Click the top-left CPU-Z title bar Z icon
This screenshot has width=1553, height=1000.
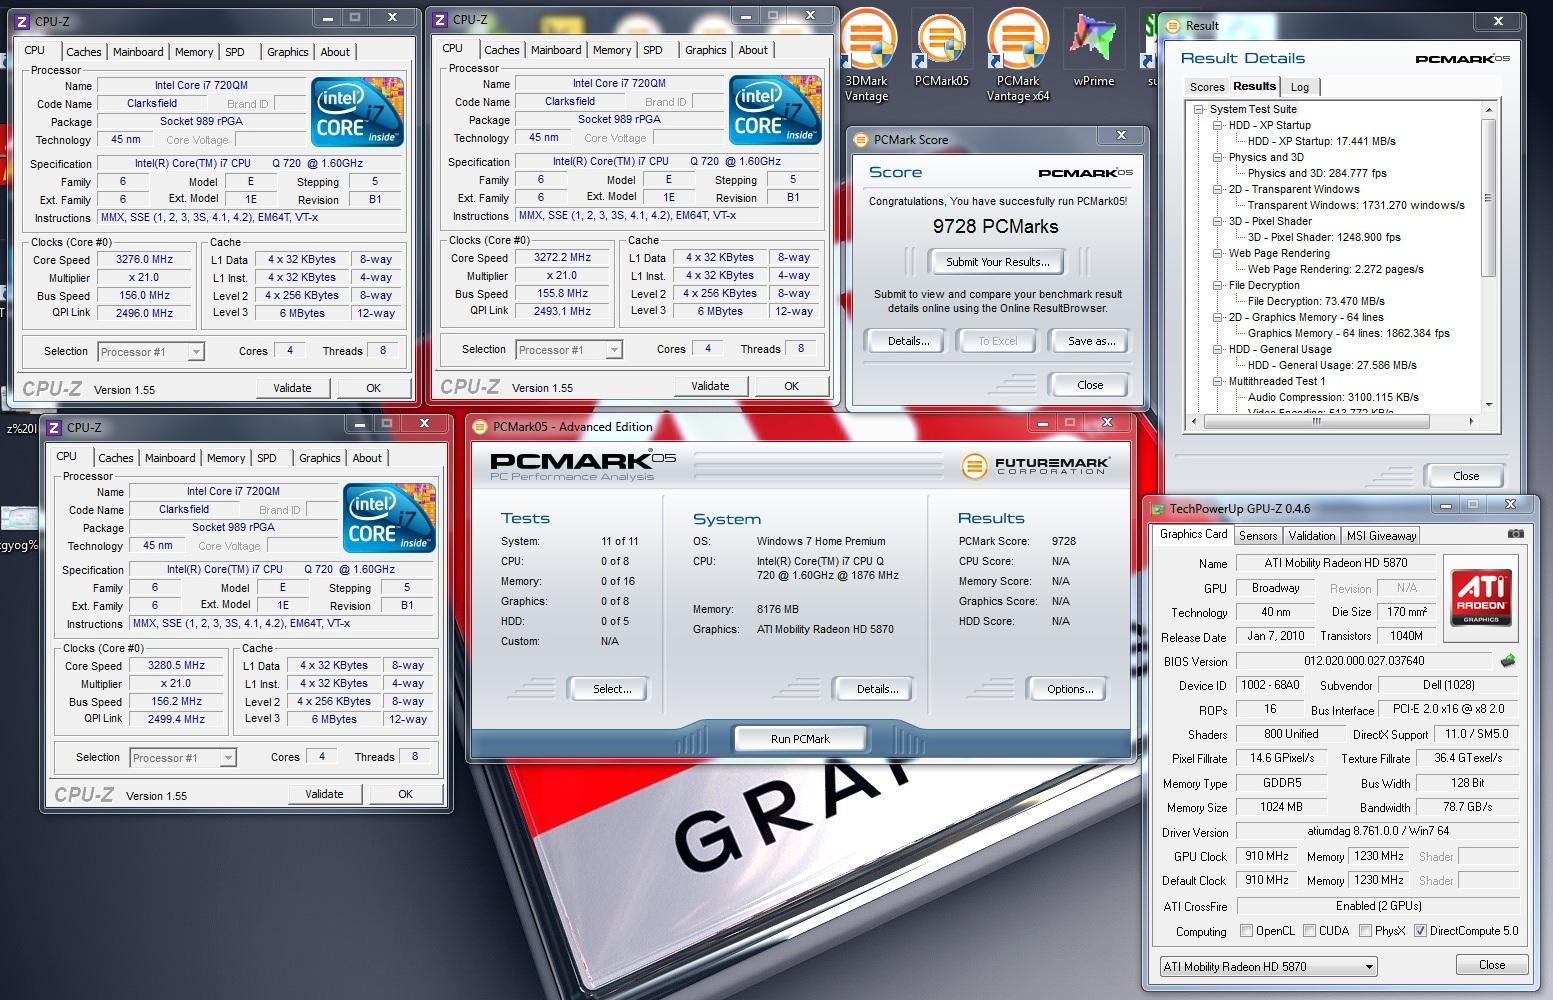pos(23,21)
